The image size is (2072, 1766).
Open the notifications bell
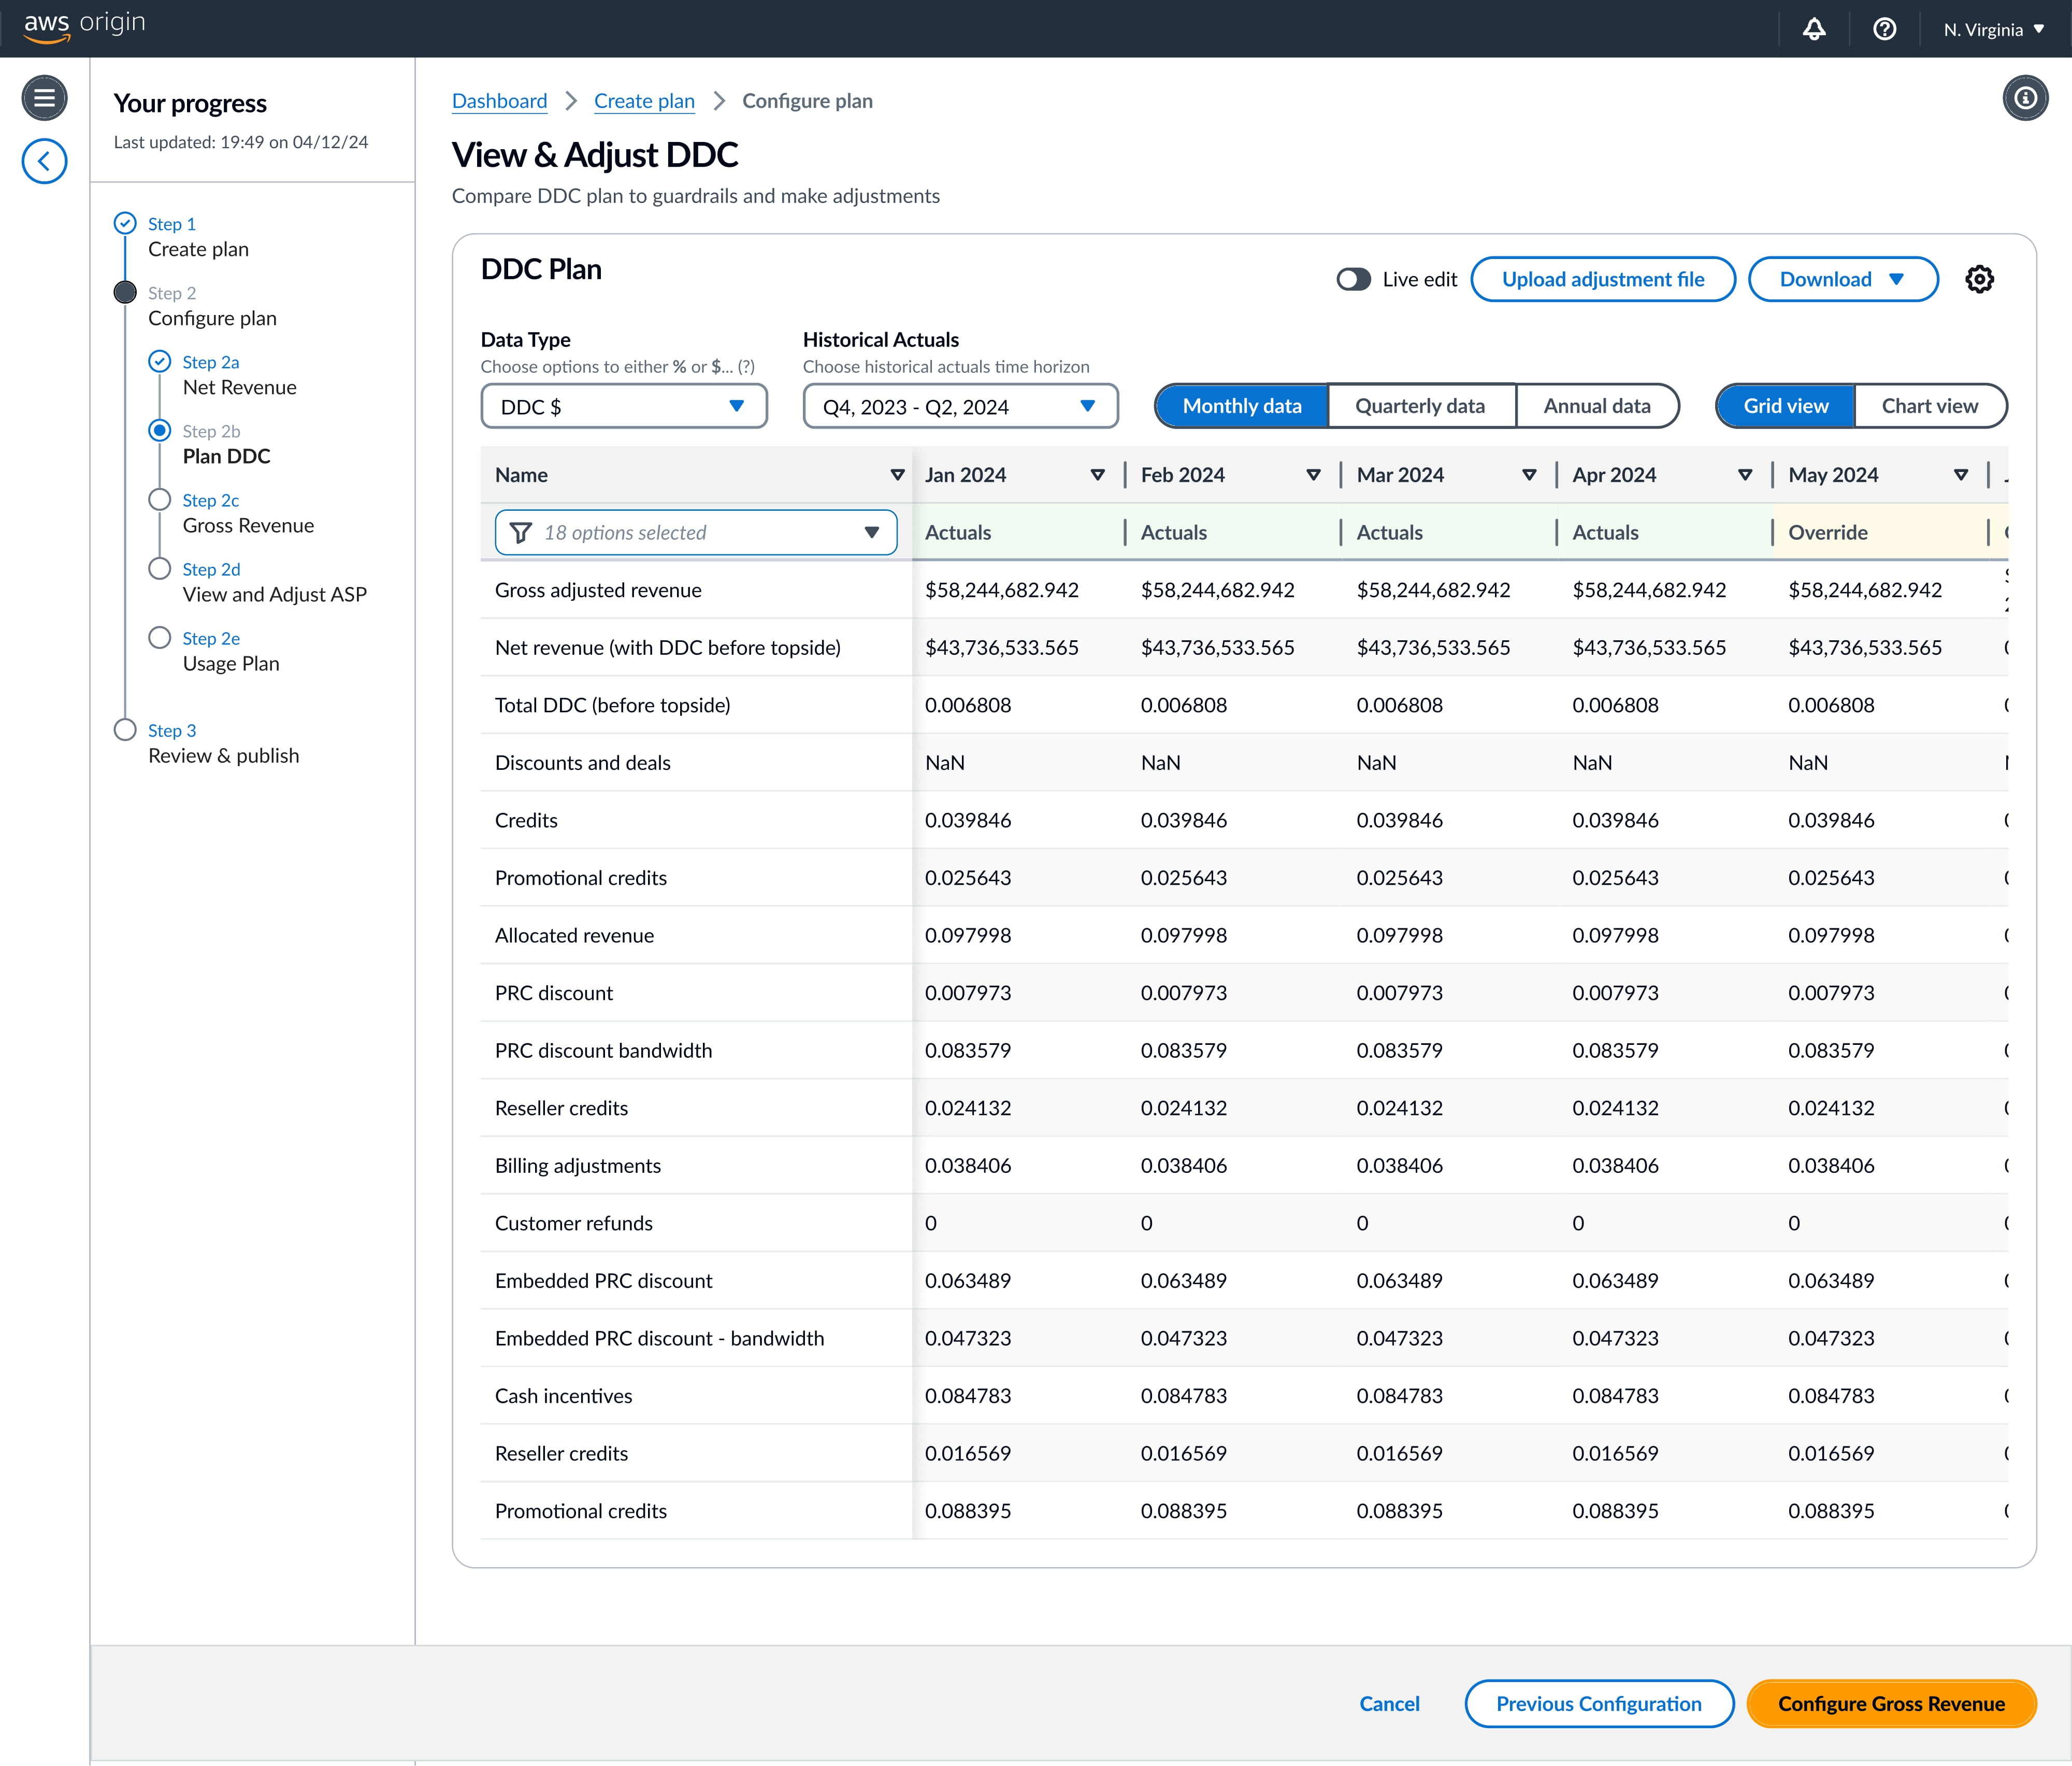[x=1814, y=29]
